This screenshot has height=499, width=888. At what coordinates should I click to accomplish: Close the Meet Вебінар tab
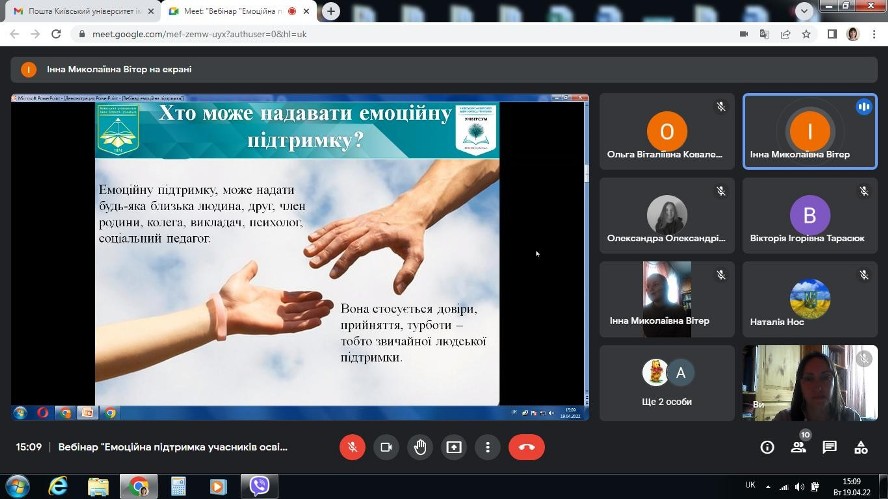click(x=306, y=11)
